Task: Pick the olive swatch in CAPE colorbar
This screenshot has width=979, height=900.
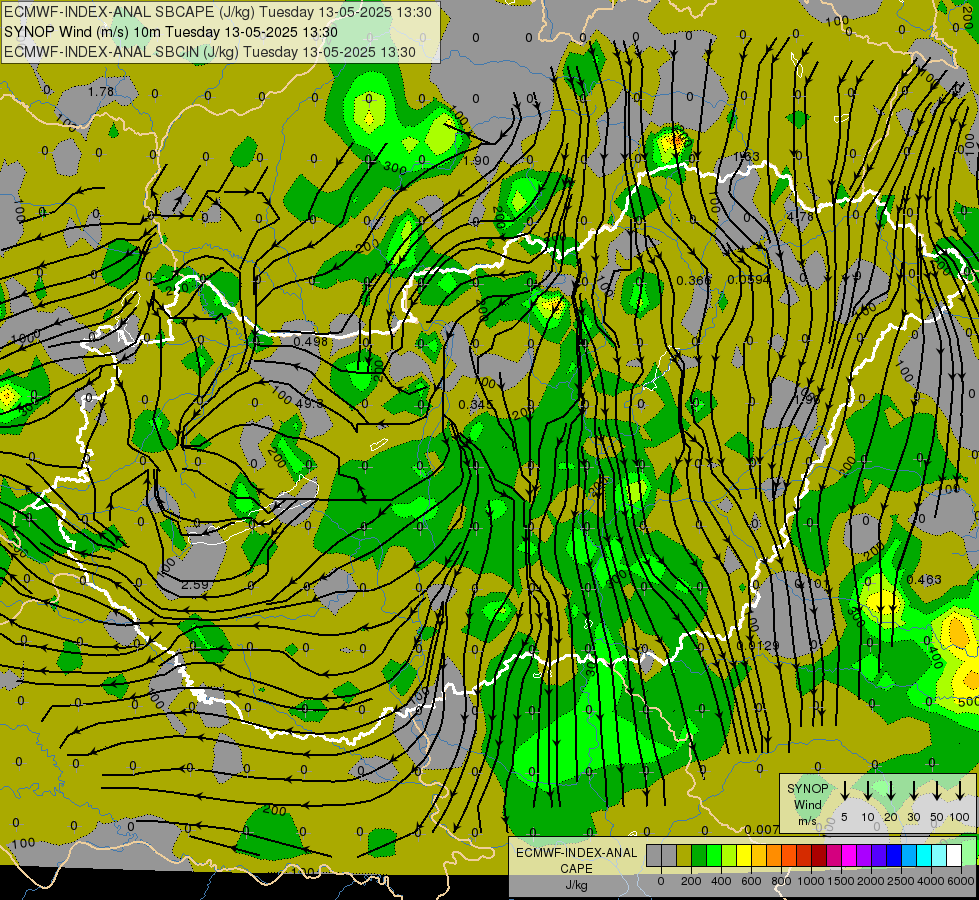Action: (x=684, y=855)
